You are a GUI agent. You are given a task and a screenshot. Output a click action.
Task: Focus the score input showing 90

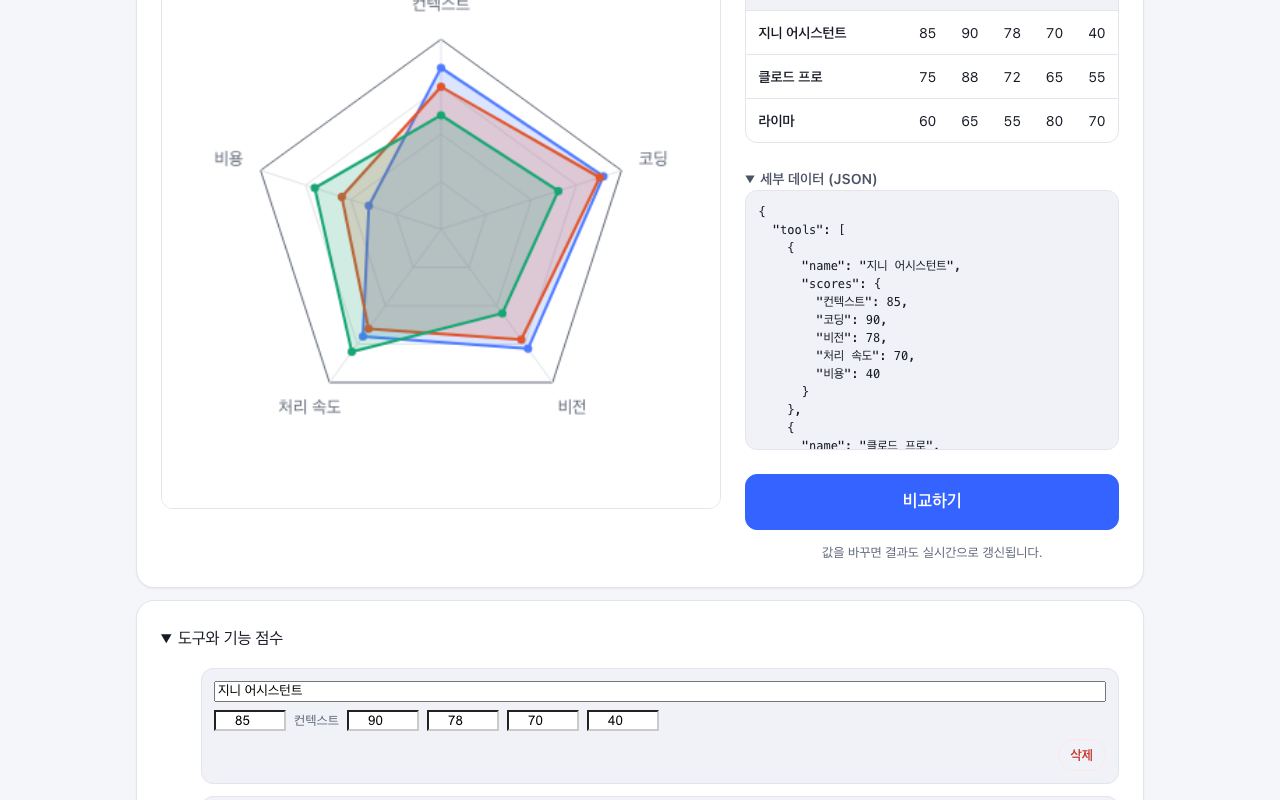[x=383, y=720]
